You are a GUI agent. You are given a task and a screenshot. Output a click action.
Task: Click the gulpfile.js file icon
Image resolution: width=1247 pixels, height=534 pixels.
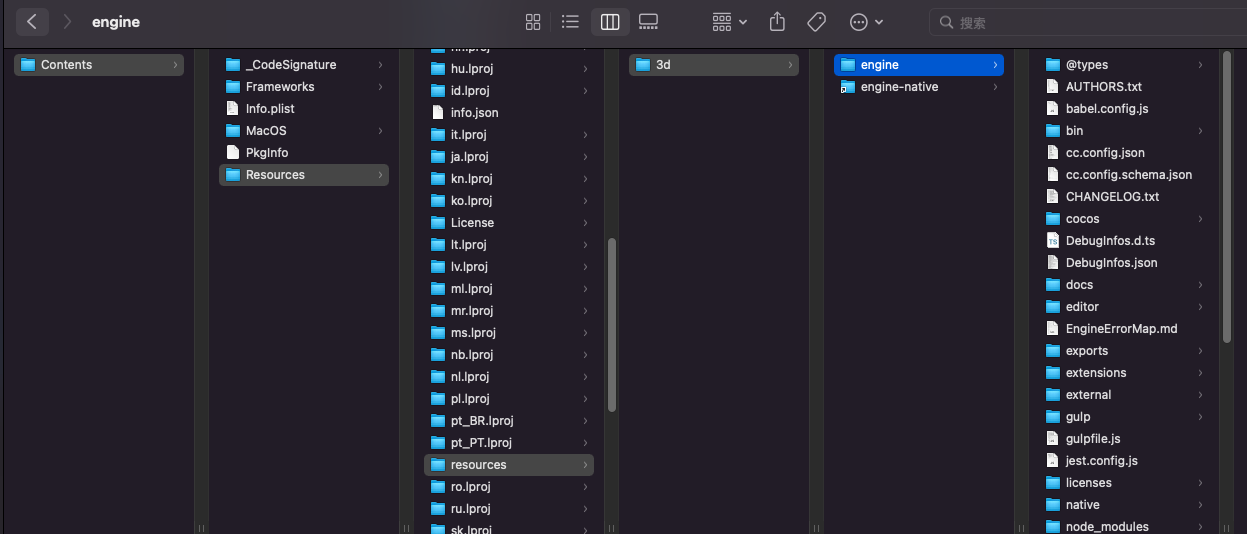[x=1052, y=439]
